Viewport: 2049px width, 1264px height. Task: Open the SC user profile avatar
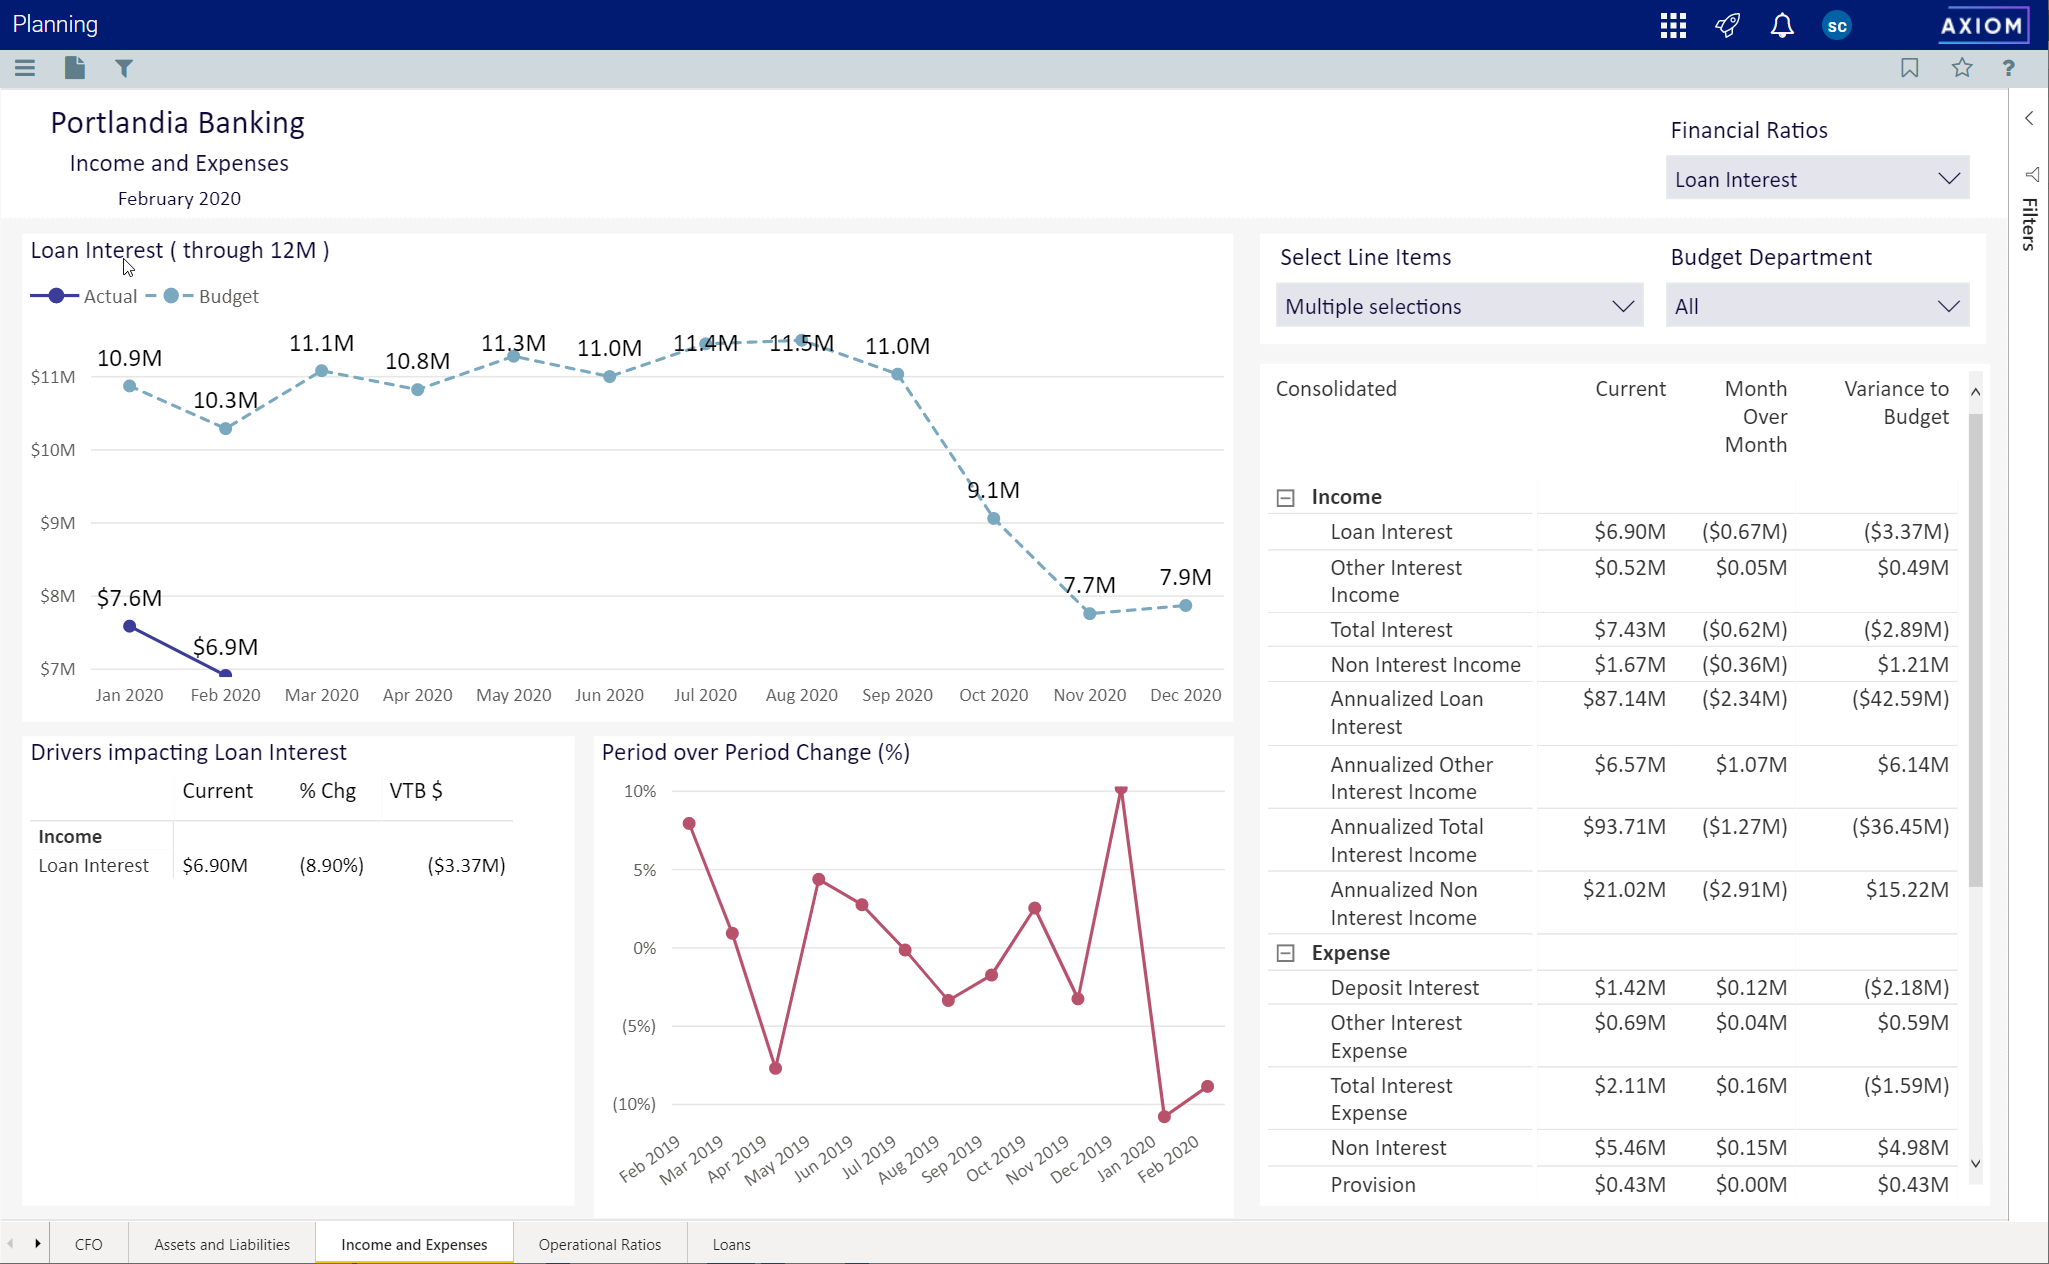pos(1837,25)
